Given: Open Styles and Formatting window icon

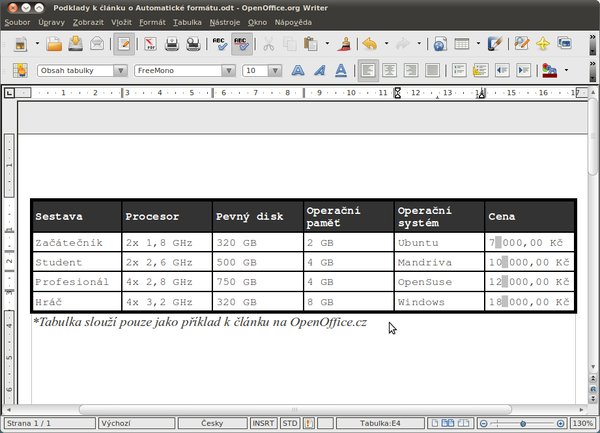Looking at the screenshot, I should coord(20,71).
